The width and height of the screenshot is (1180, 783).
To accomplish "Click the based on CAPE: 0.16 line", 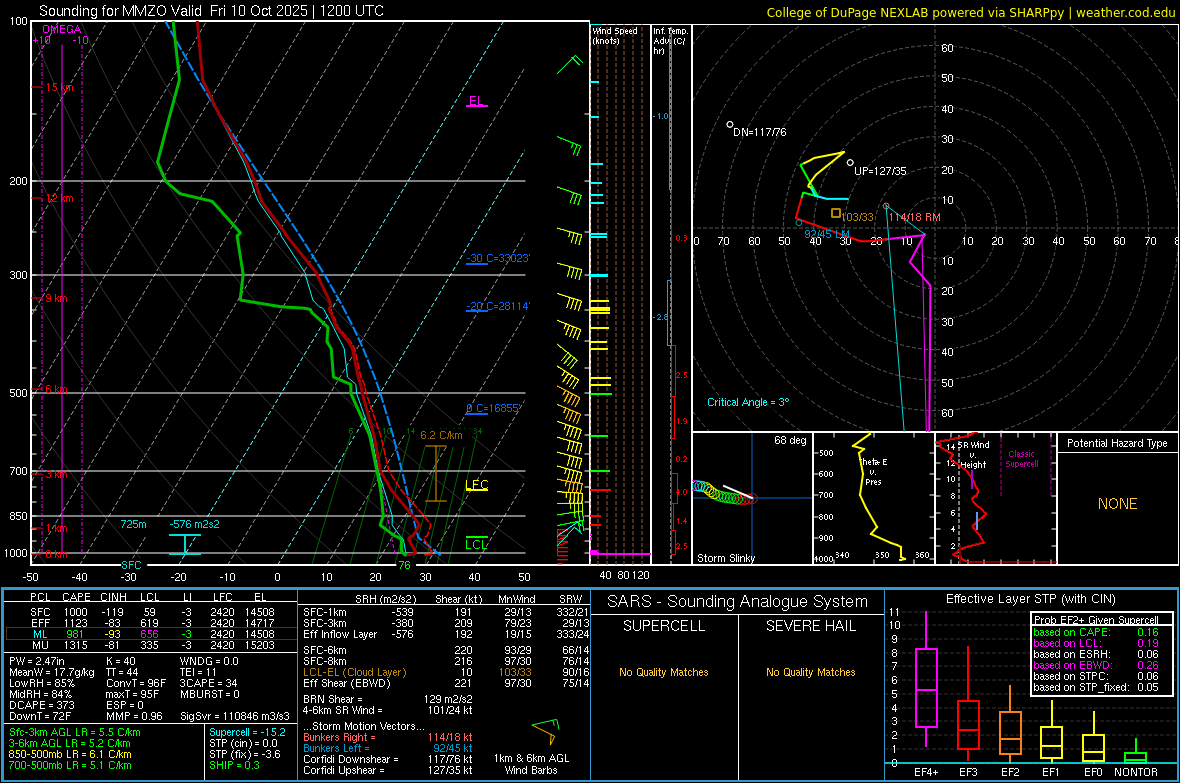I will pyautogui.click(x=1096, y=632).
